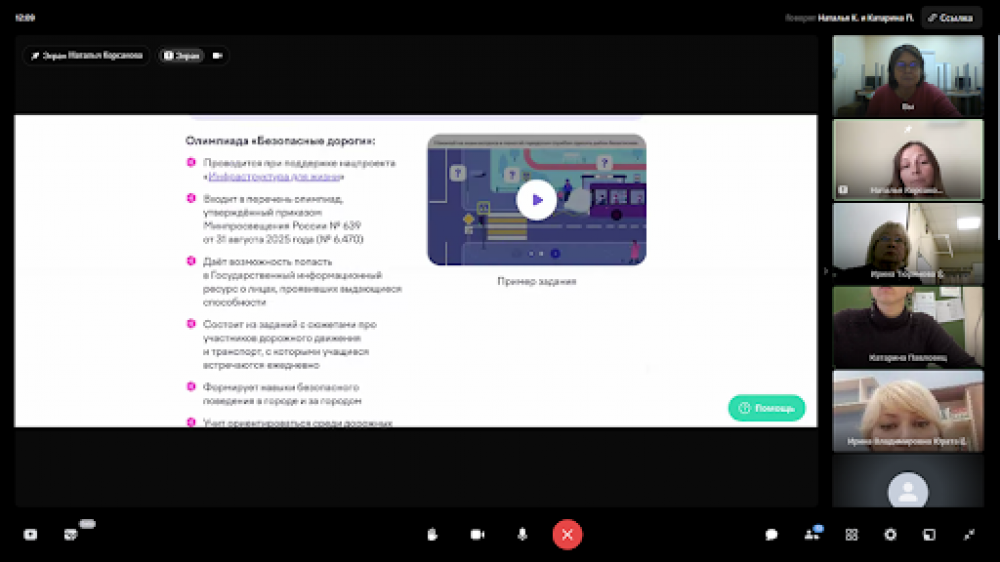Open the 'Инфраструктура для жизни' link
Image resolution: width=1000 pixels, height=562 pixels.
[x=275, y=176]
